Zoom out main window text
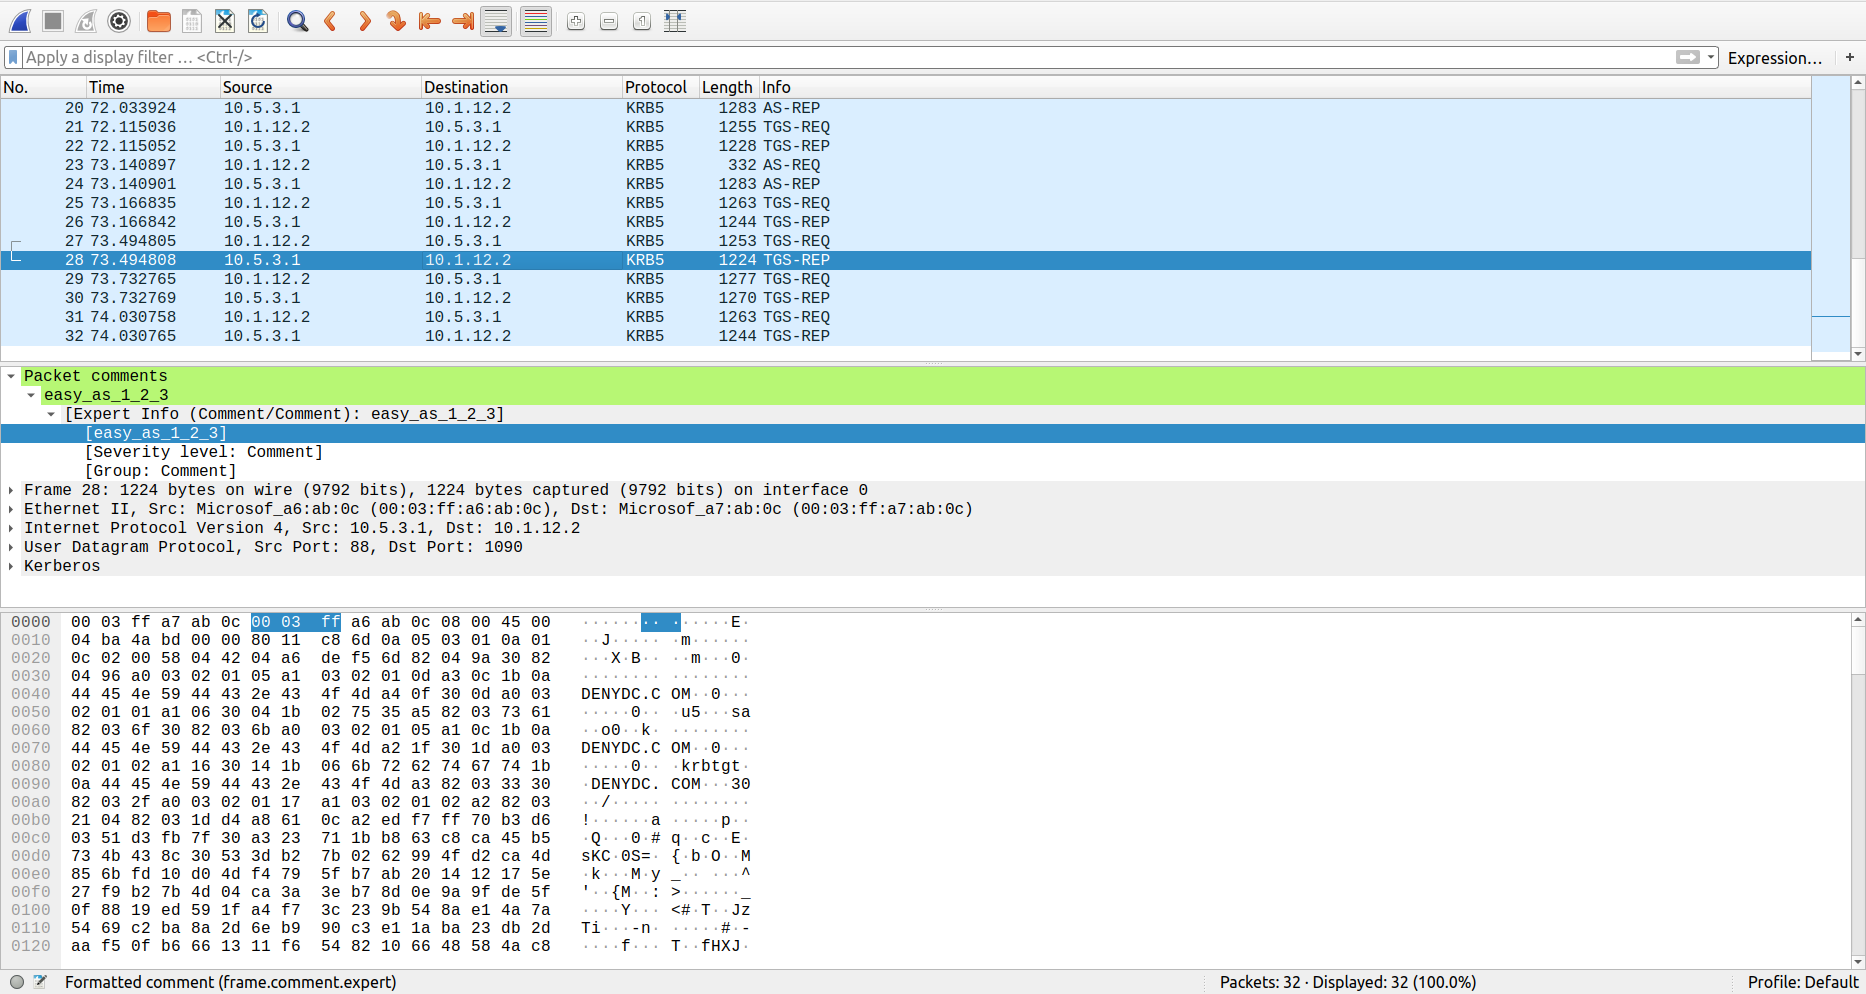This screenshot has width=1866, height=994. [x=609, y=21]
